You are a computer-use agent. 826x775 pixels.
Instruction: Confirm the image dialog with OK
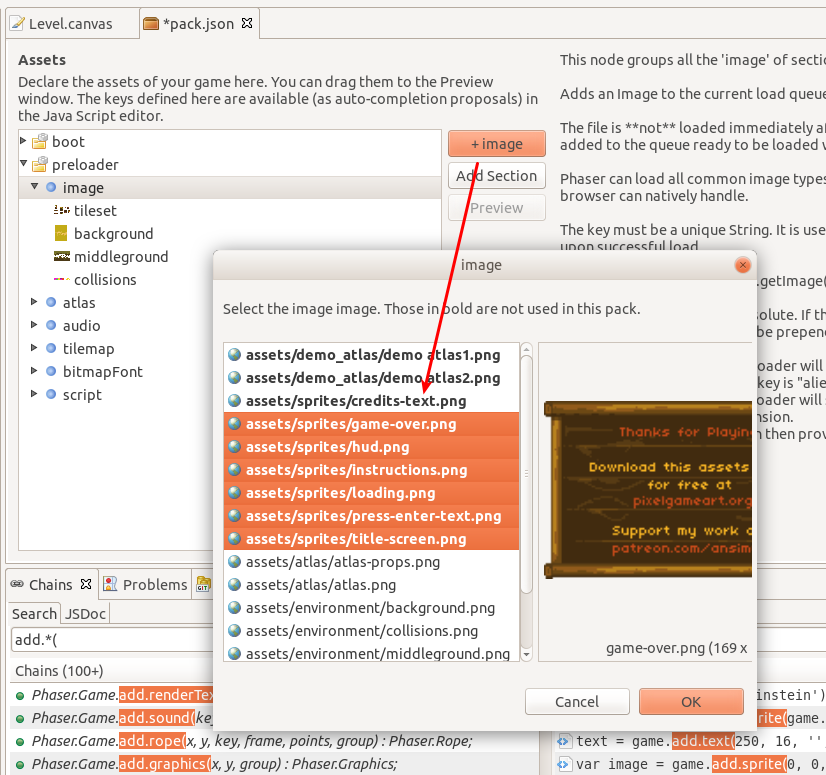point(690,701)
